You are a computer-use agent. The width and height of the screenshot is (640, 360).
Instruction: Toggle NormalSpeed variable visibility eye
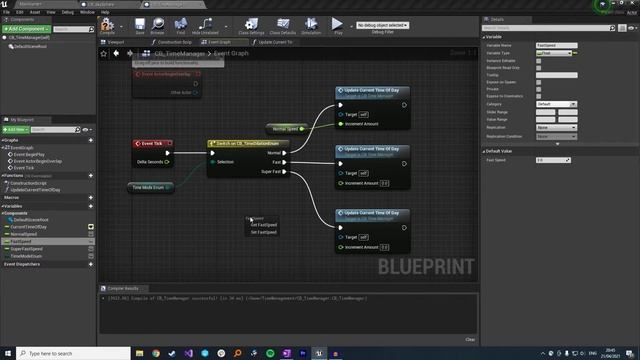coord(91,234)
